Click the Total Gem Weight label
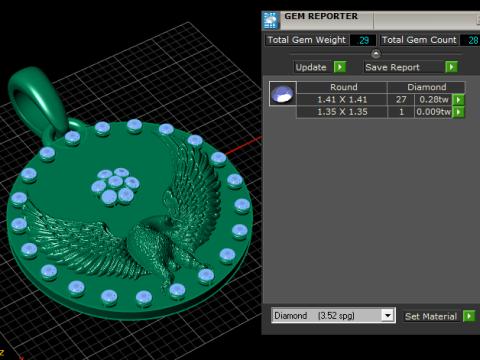Image resolution: width=480 pixels, height=360 pixels. (307, 40)
